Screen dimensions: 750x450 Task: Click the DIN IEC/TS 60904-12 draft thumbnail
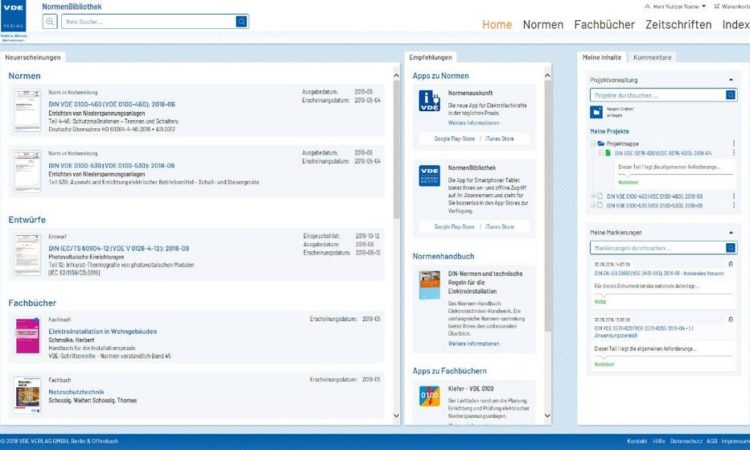click(x=27, y=254)
